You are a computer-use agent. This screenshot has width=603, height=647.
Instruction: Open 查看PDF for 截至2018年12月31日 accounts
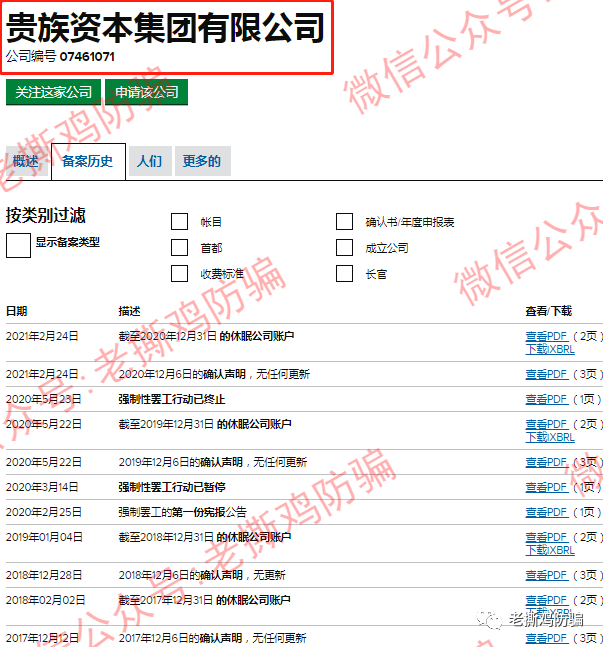tap(547, 537)
